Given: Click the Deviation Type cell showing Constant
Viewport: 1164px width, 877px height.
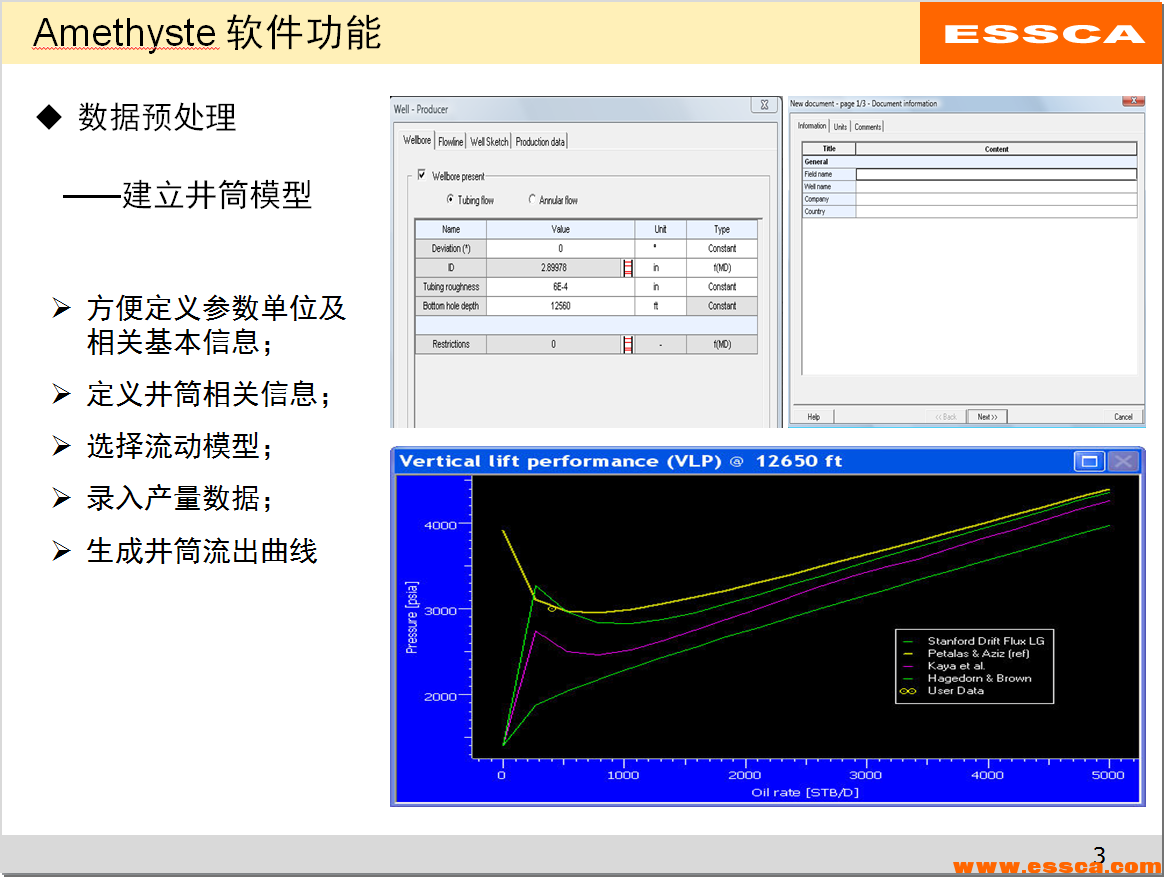Looking at the screenshot, I should (x=722, y=249).
